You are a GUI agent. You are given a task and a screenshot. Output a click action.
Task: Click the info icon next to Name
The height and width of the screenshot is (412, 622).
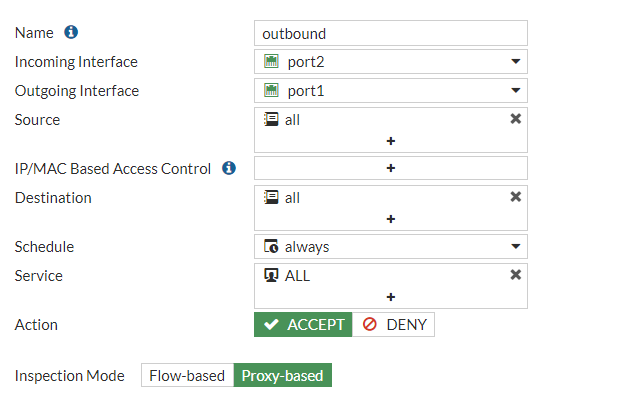[71, 33]
